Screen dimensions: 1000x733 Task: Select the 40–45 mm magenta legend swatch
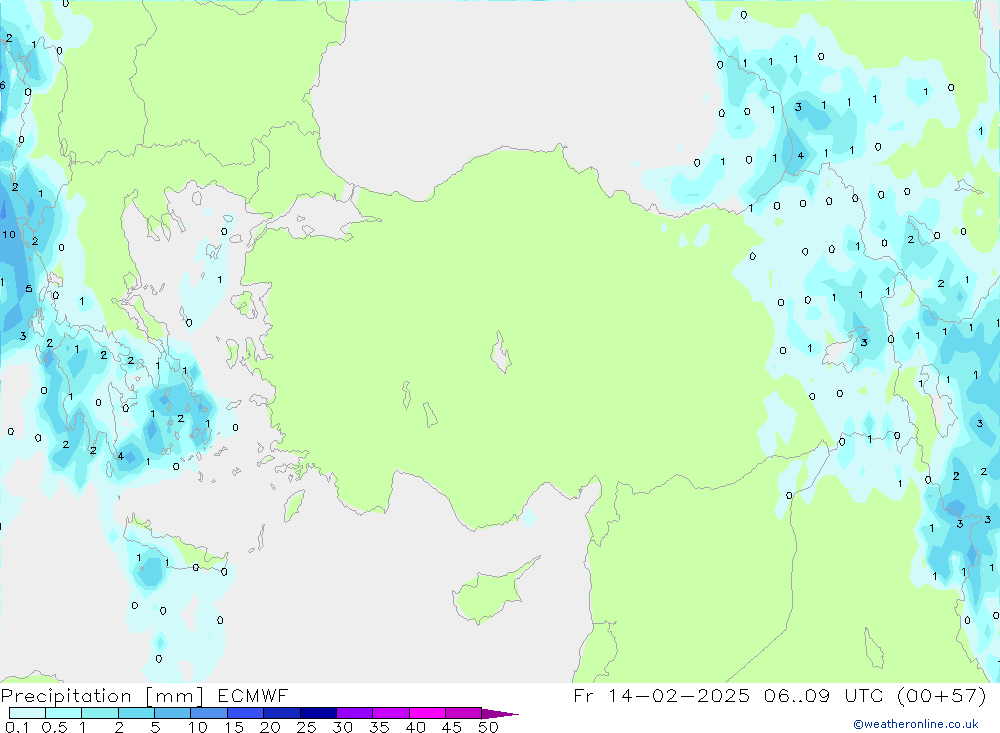(x=427, y=713)
